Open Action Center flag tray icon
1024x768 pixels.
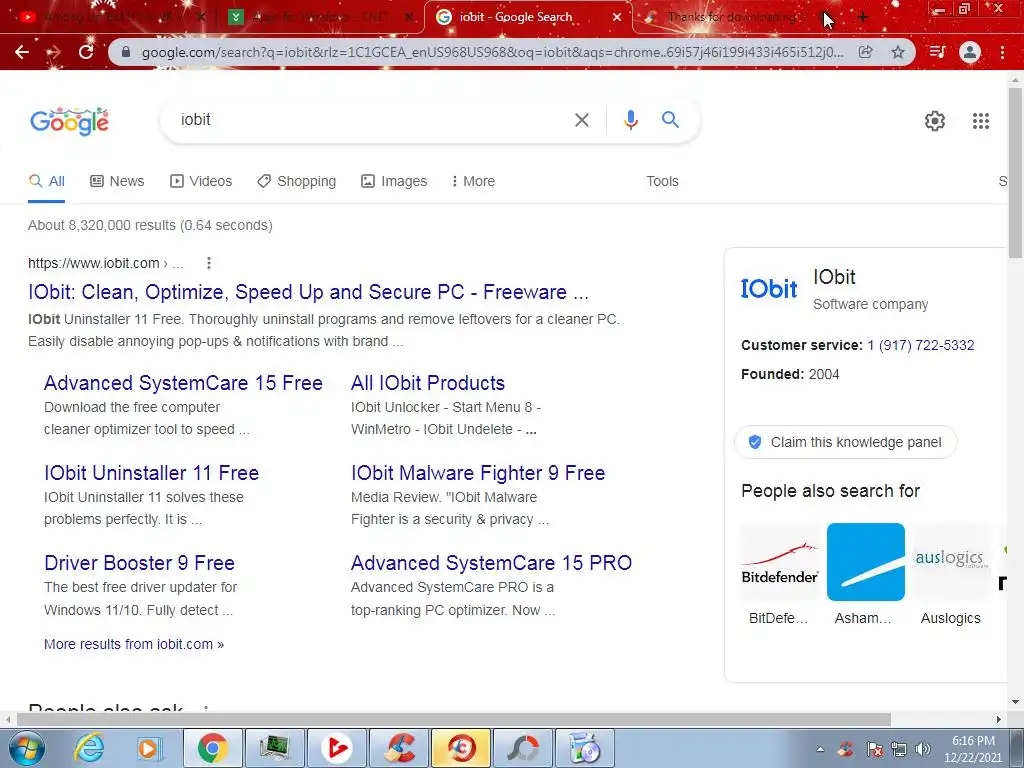pyautogui.click(x=874, y=749)
